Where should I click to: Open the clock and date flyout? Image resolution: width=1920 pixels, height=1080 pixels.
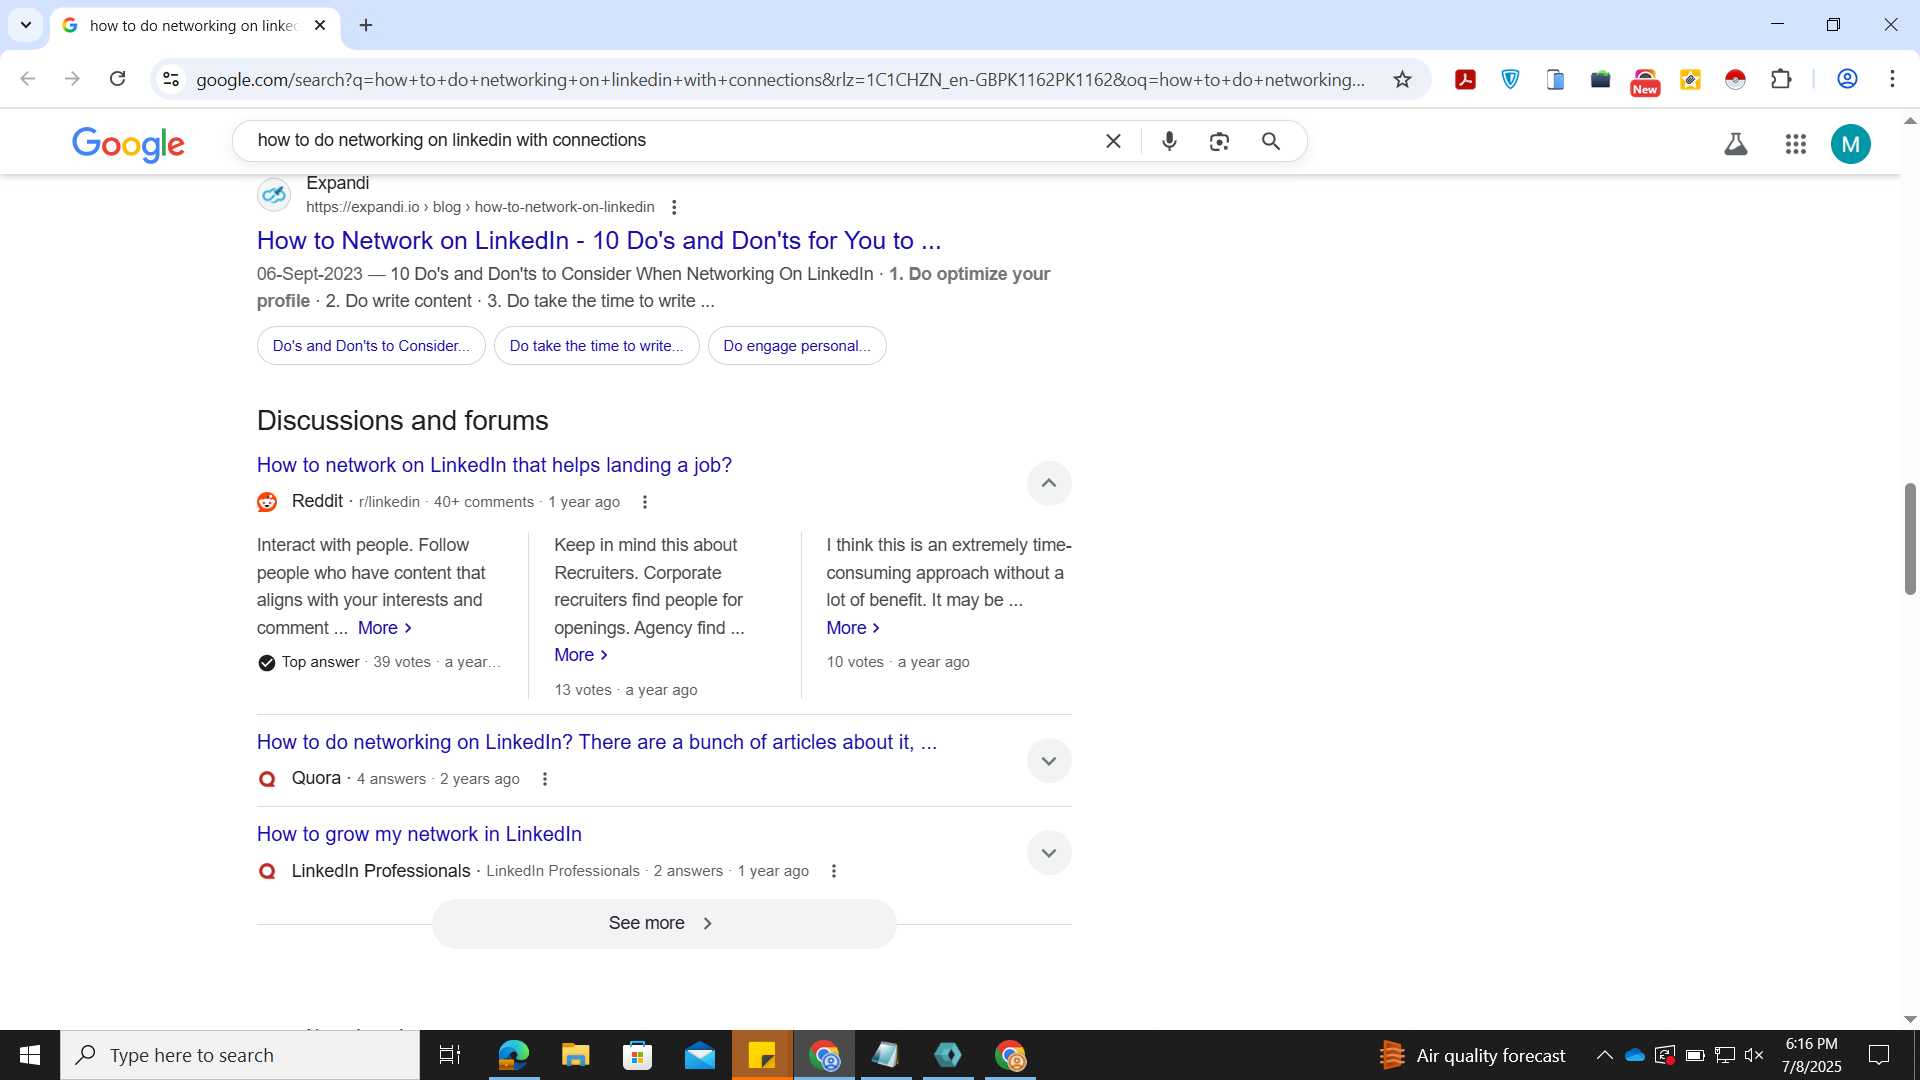tap(1811, 1055)
